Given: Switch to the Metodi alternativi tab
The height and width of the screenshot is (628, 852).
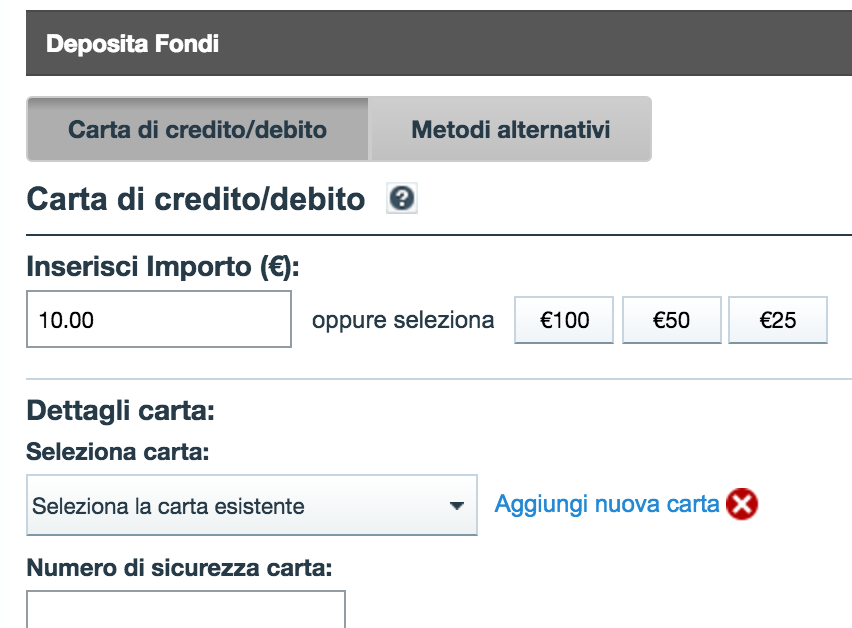Looking at the screenshot, I should (x=511, y=129).
